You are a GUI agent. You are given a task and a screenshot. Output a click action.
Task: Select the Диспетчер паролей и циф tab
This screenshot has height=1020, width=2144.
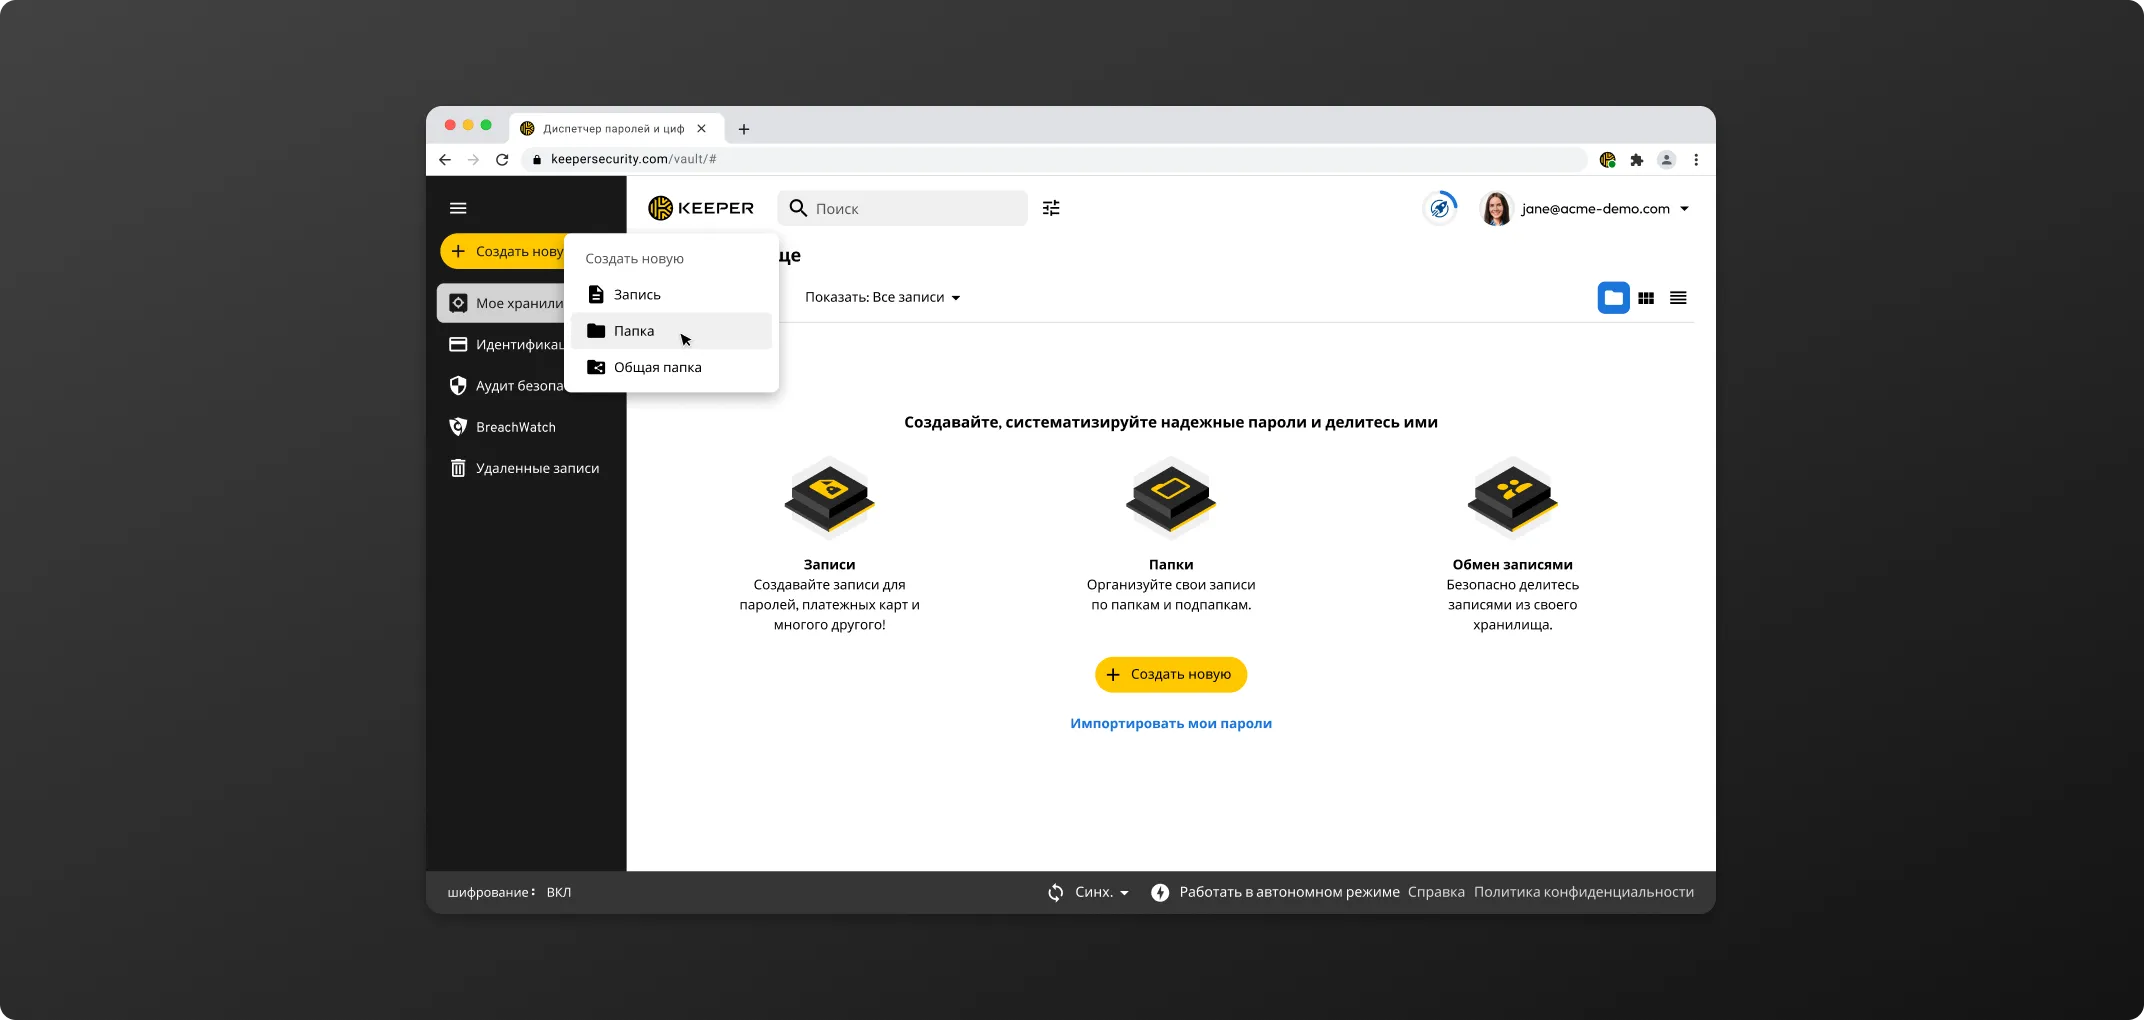pyautogui.click(x=616, y=128)
